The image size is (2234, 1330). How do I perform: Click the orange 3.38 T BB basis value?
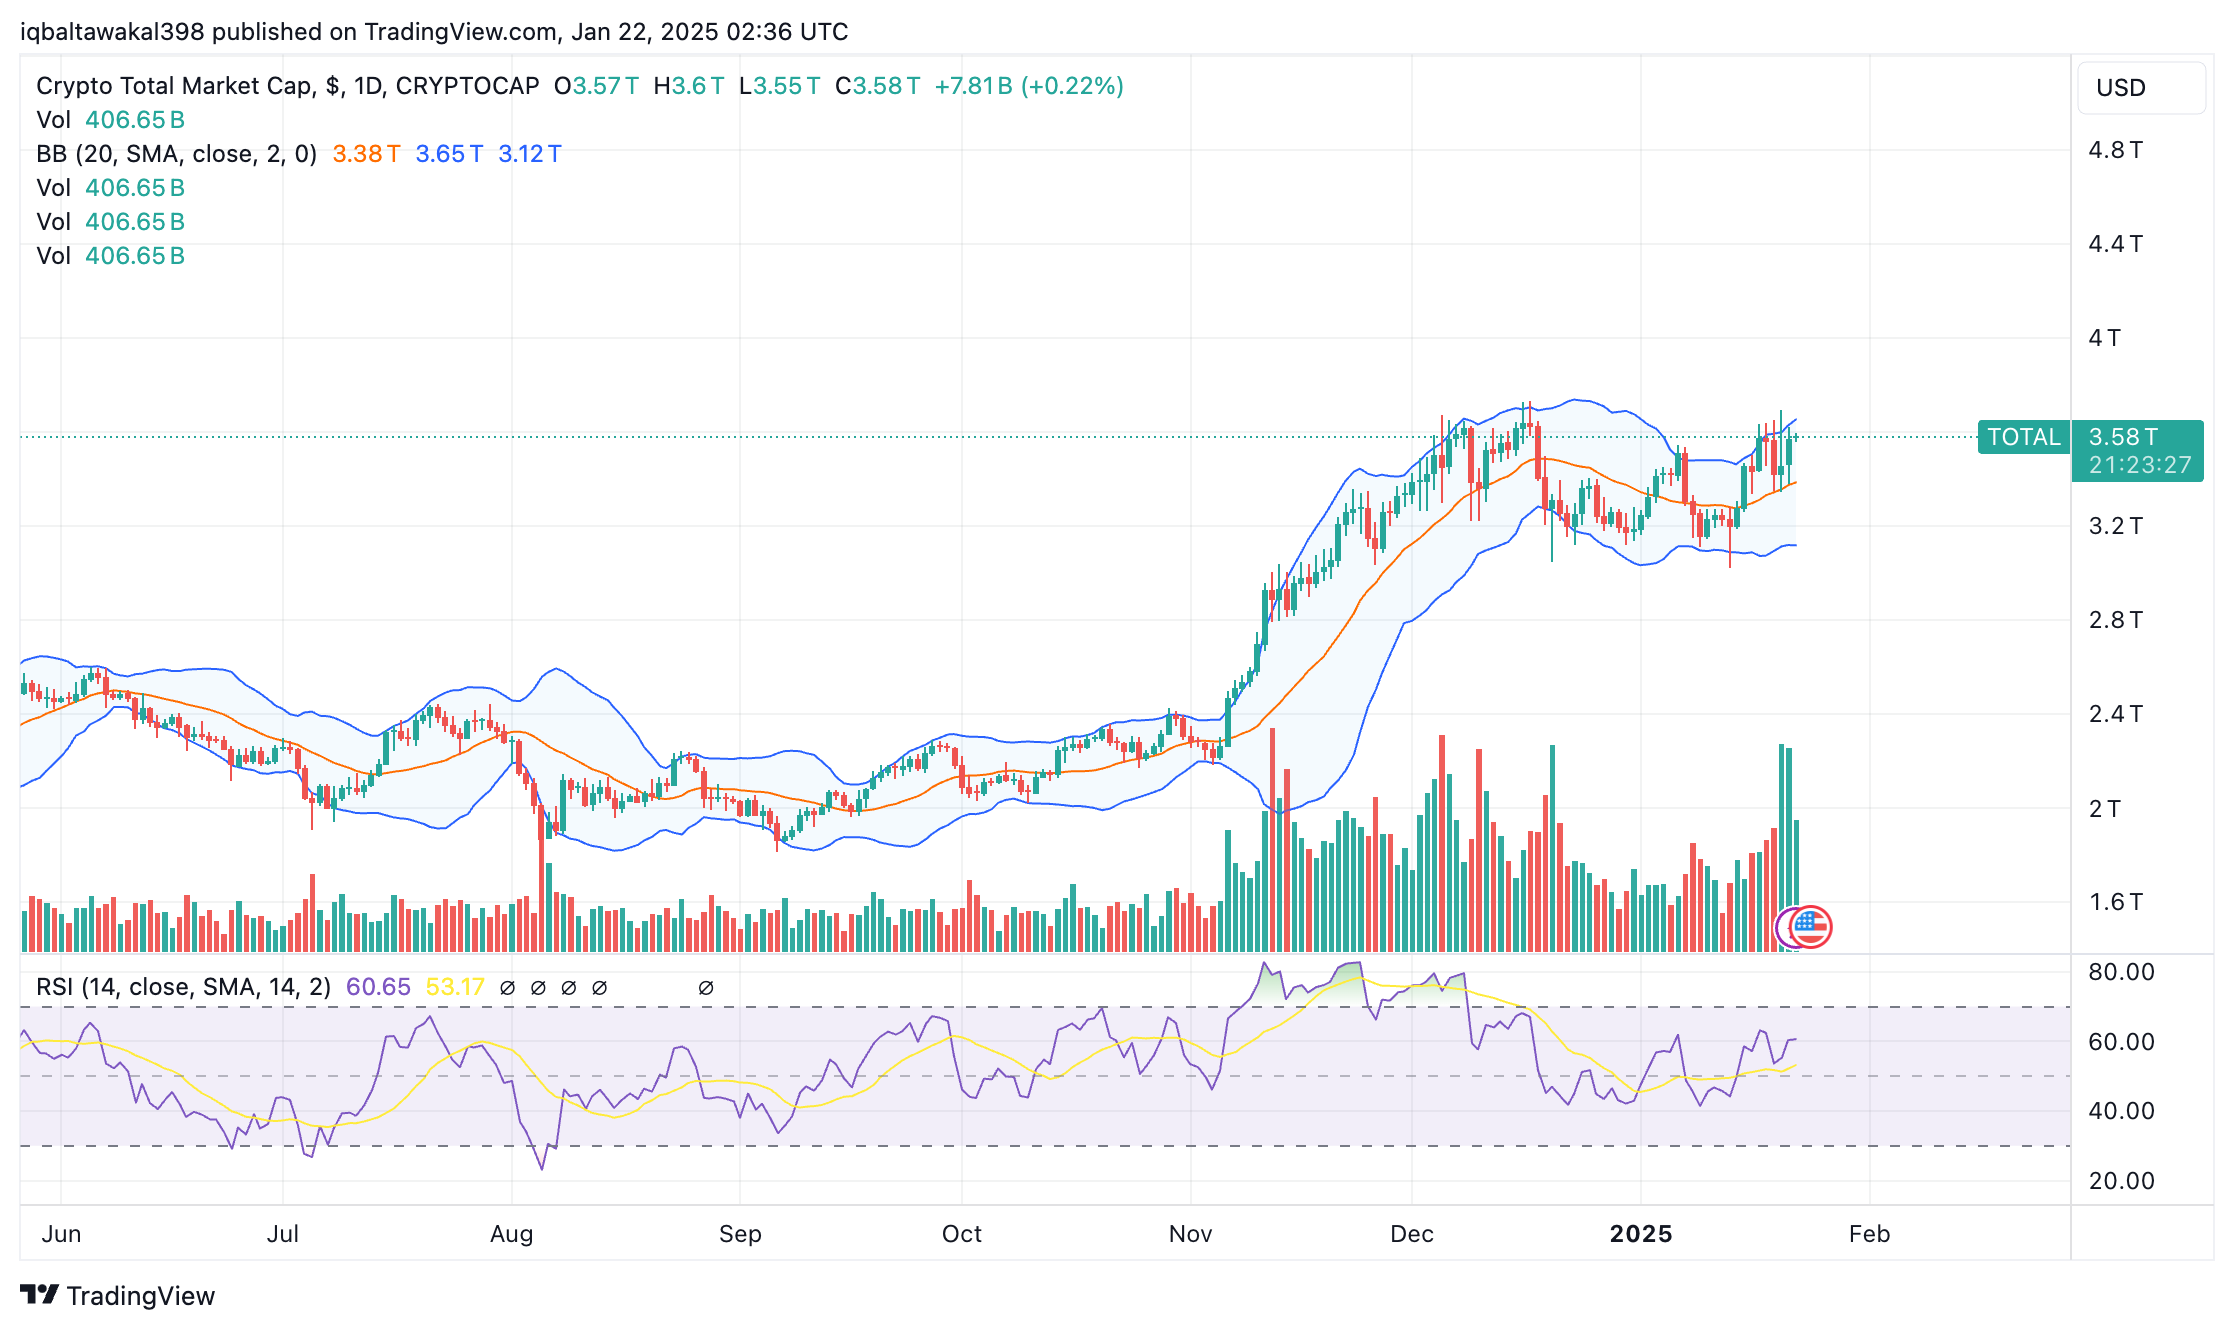365,154
